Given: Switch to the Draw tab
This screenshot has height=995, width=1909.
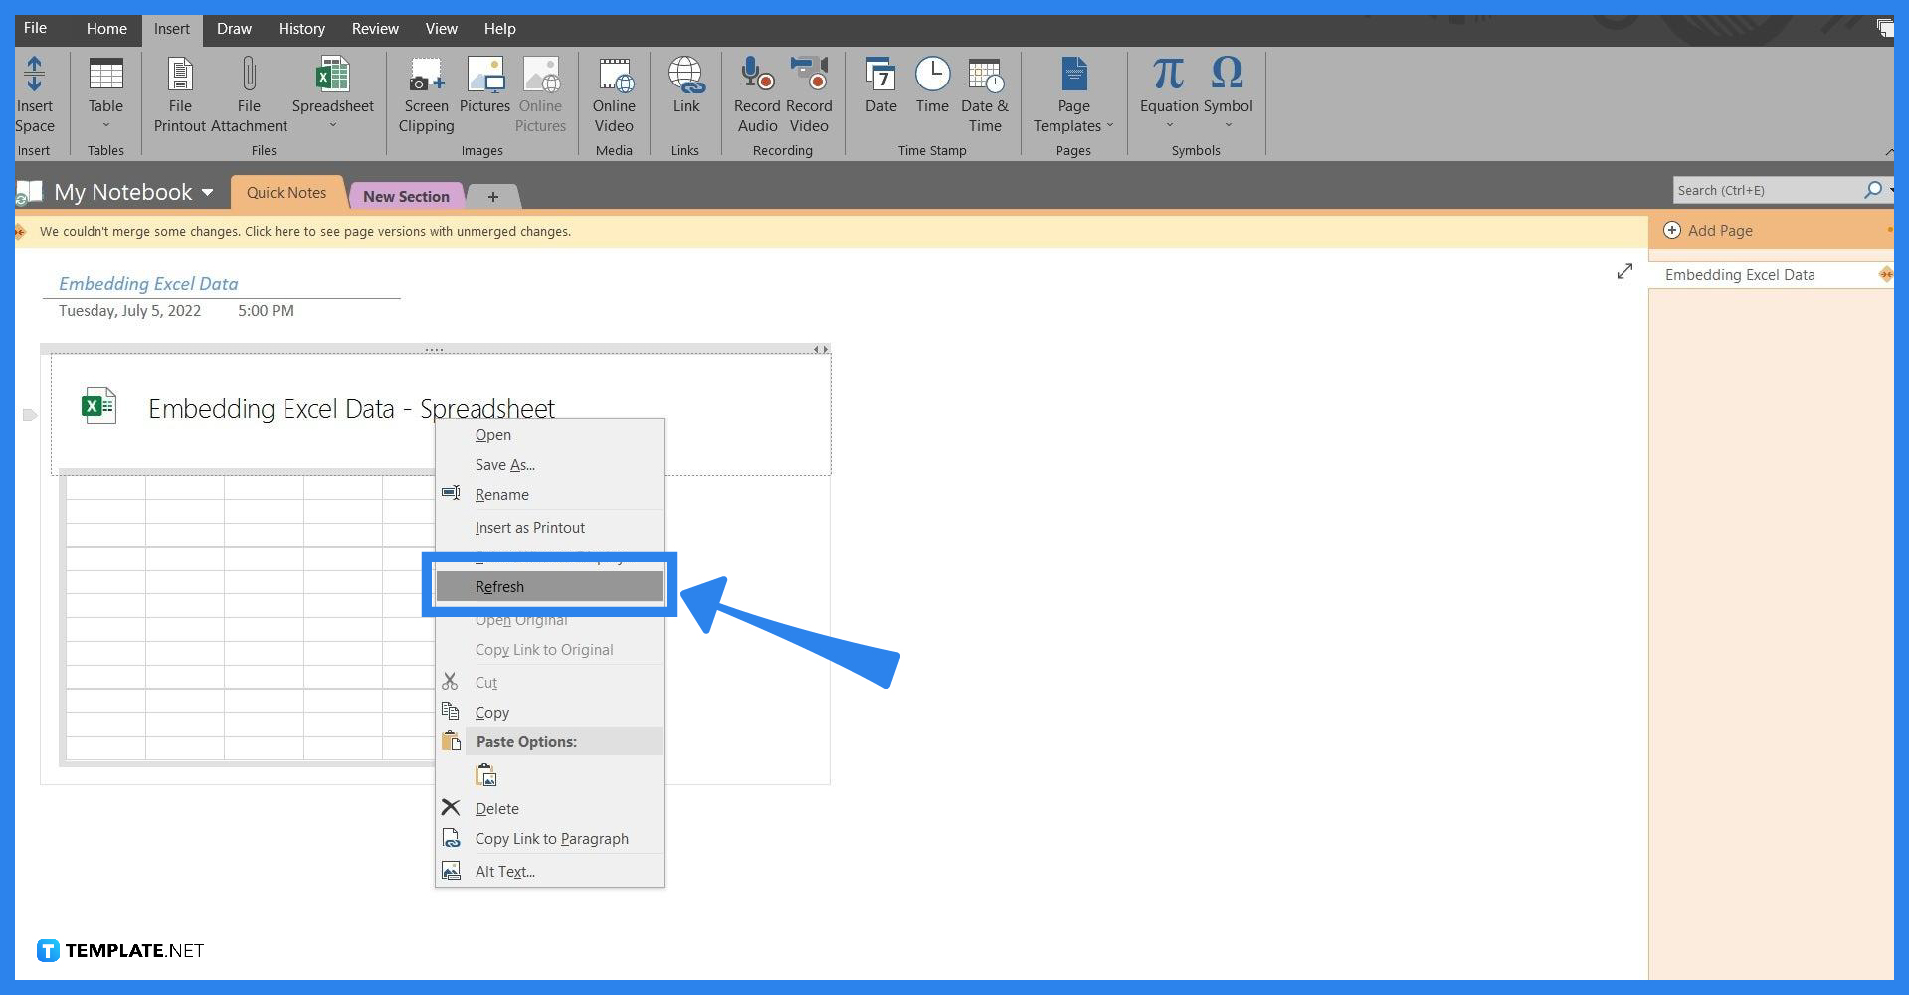Looking at the screenshot, I should pyautogui.click(x=234, y=29).
